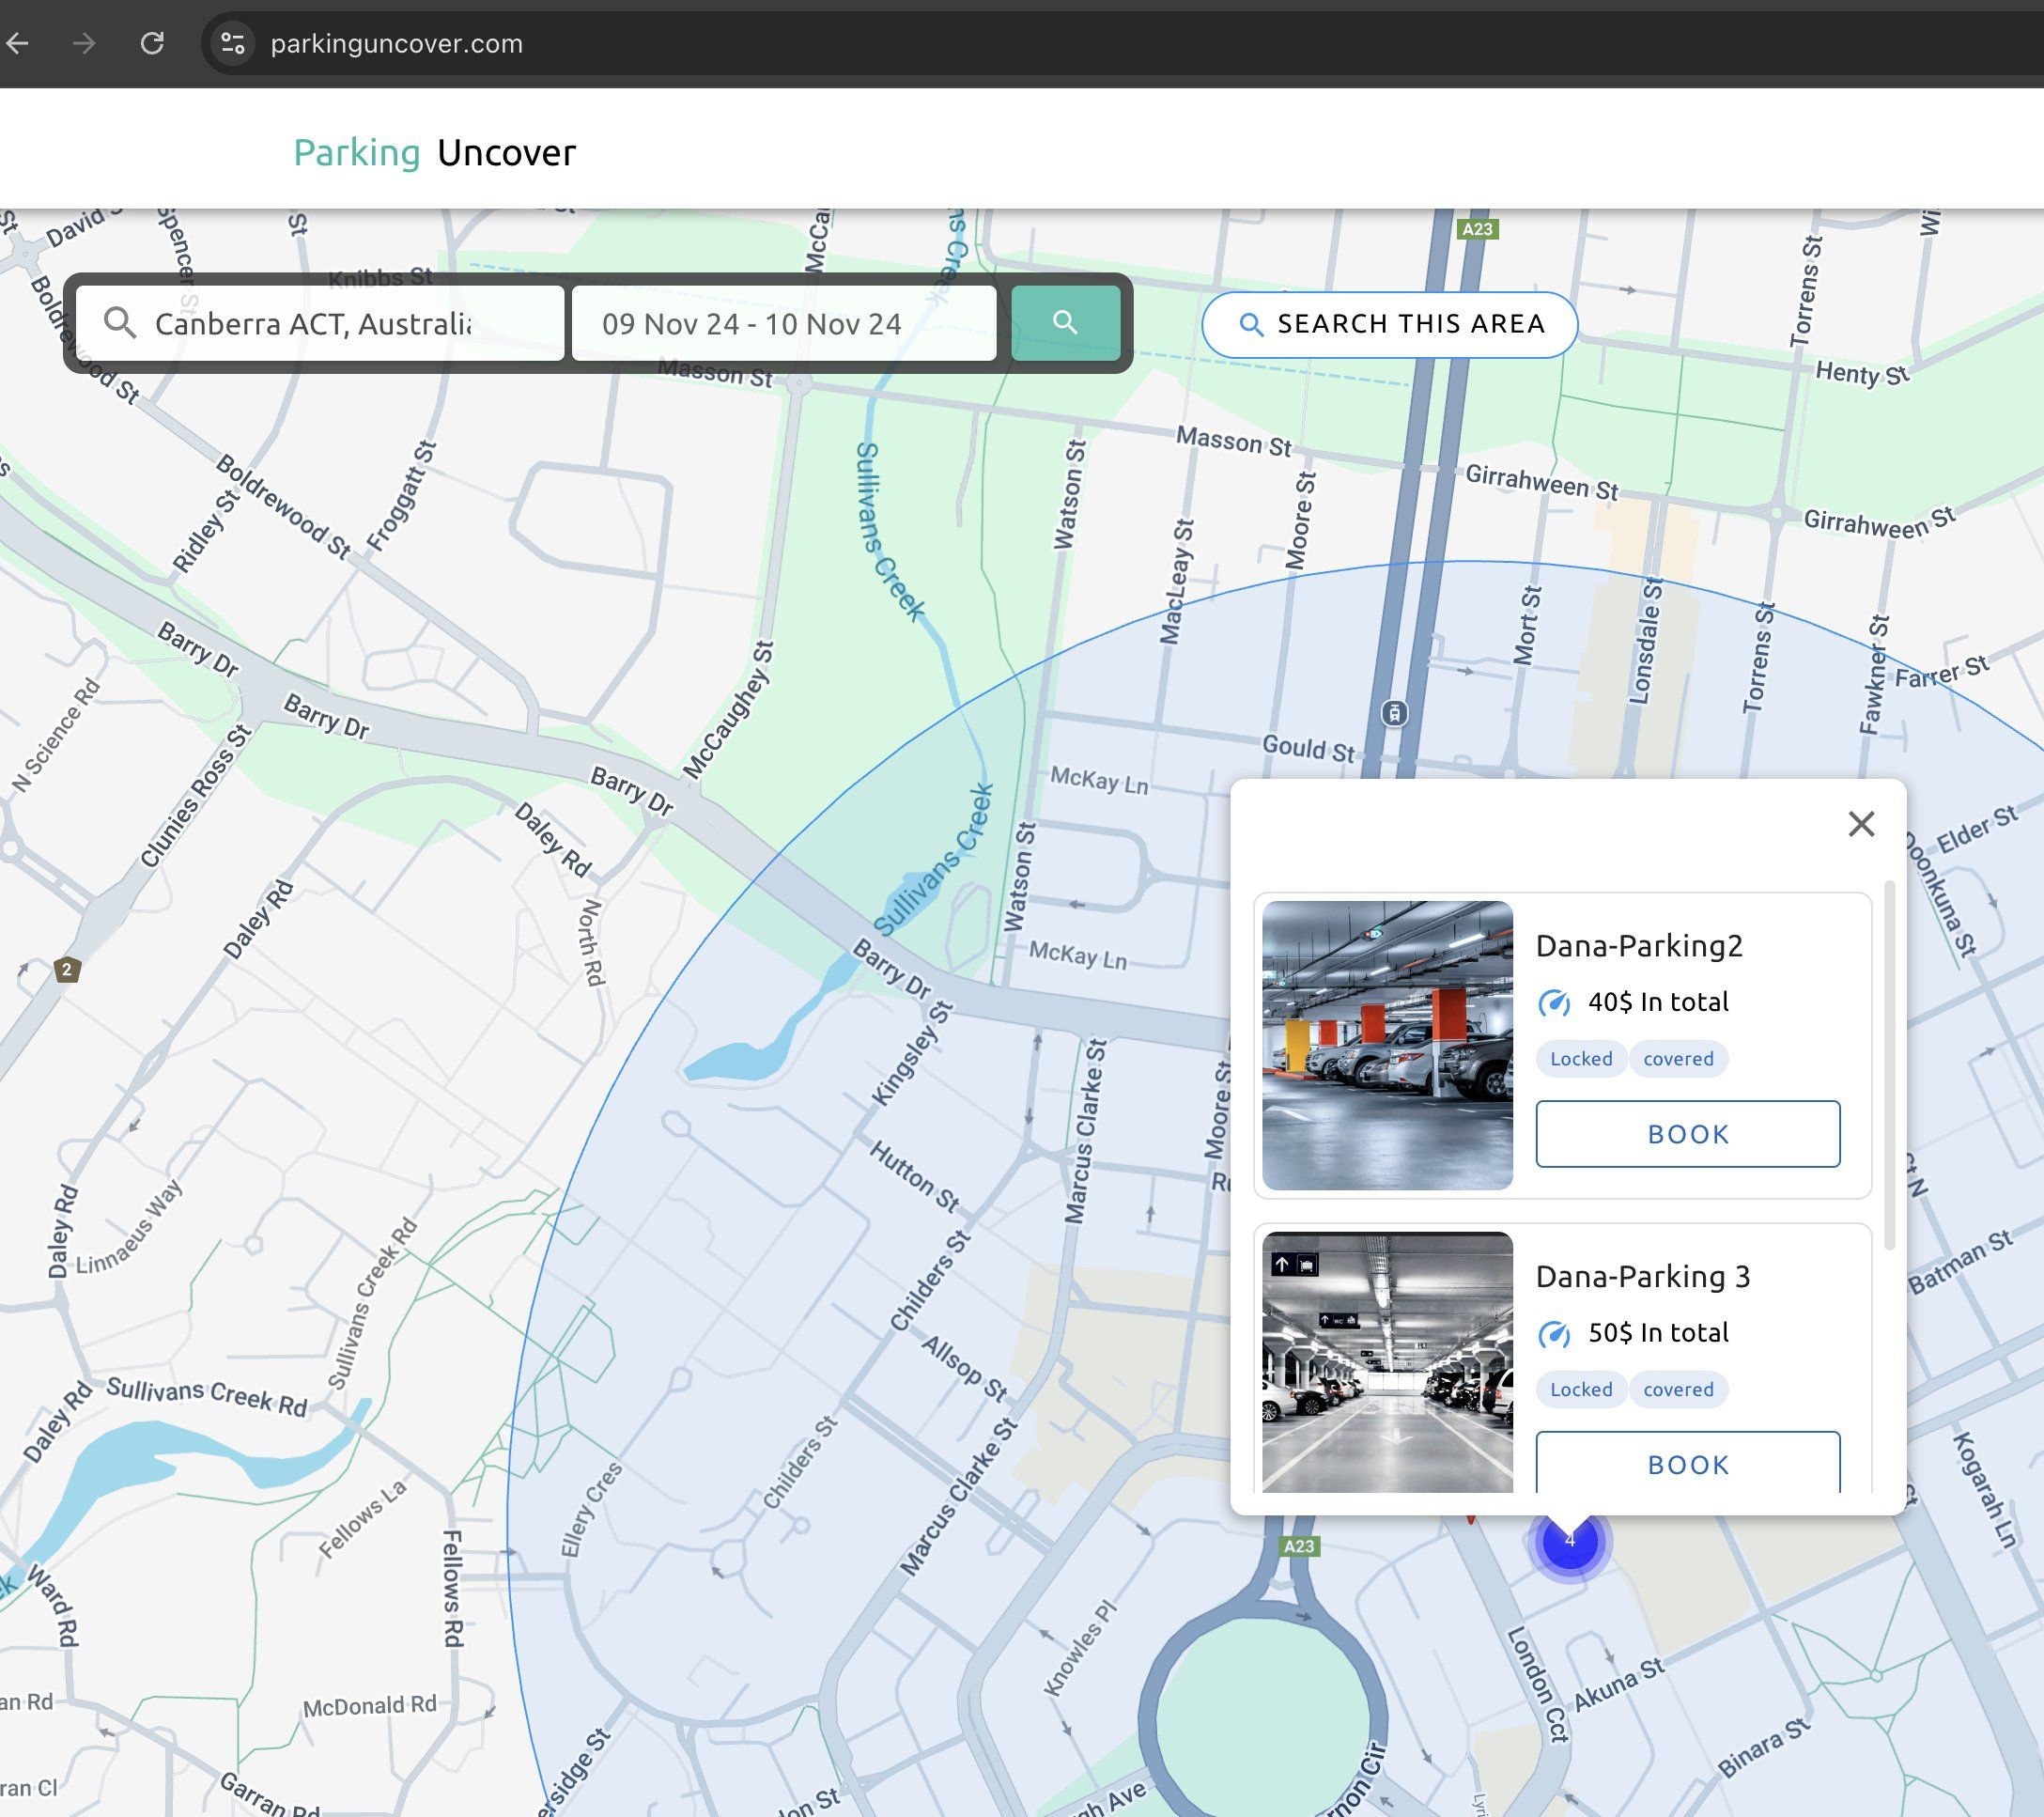Book Dana-Parking2
Image resolution: width=2044 pixels, height=1817 pixels.
point(1688,1134)
